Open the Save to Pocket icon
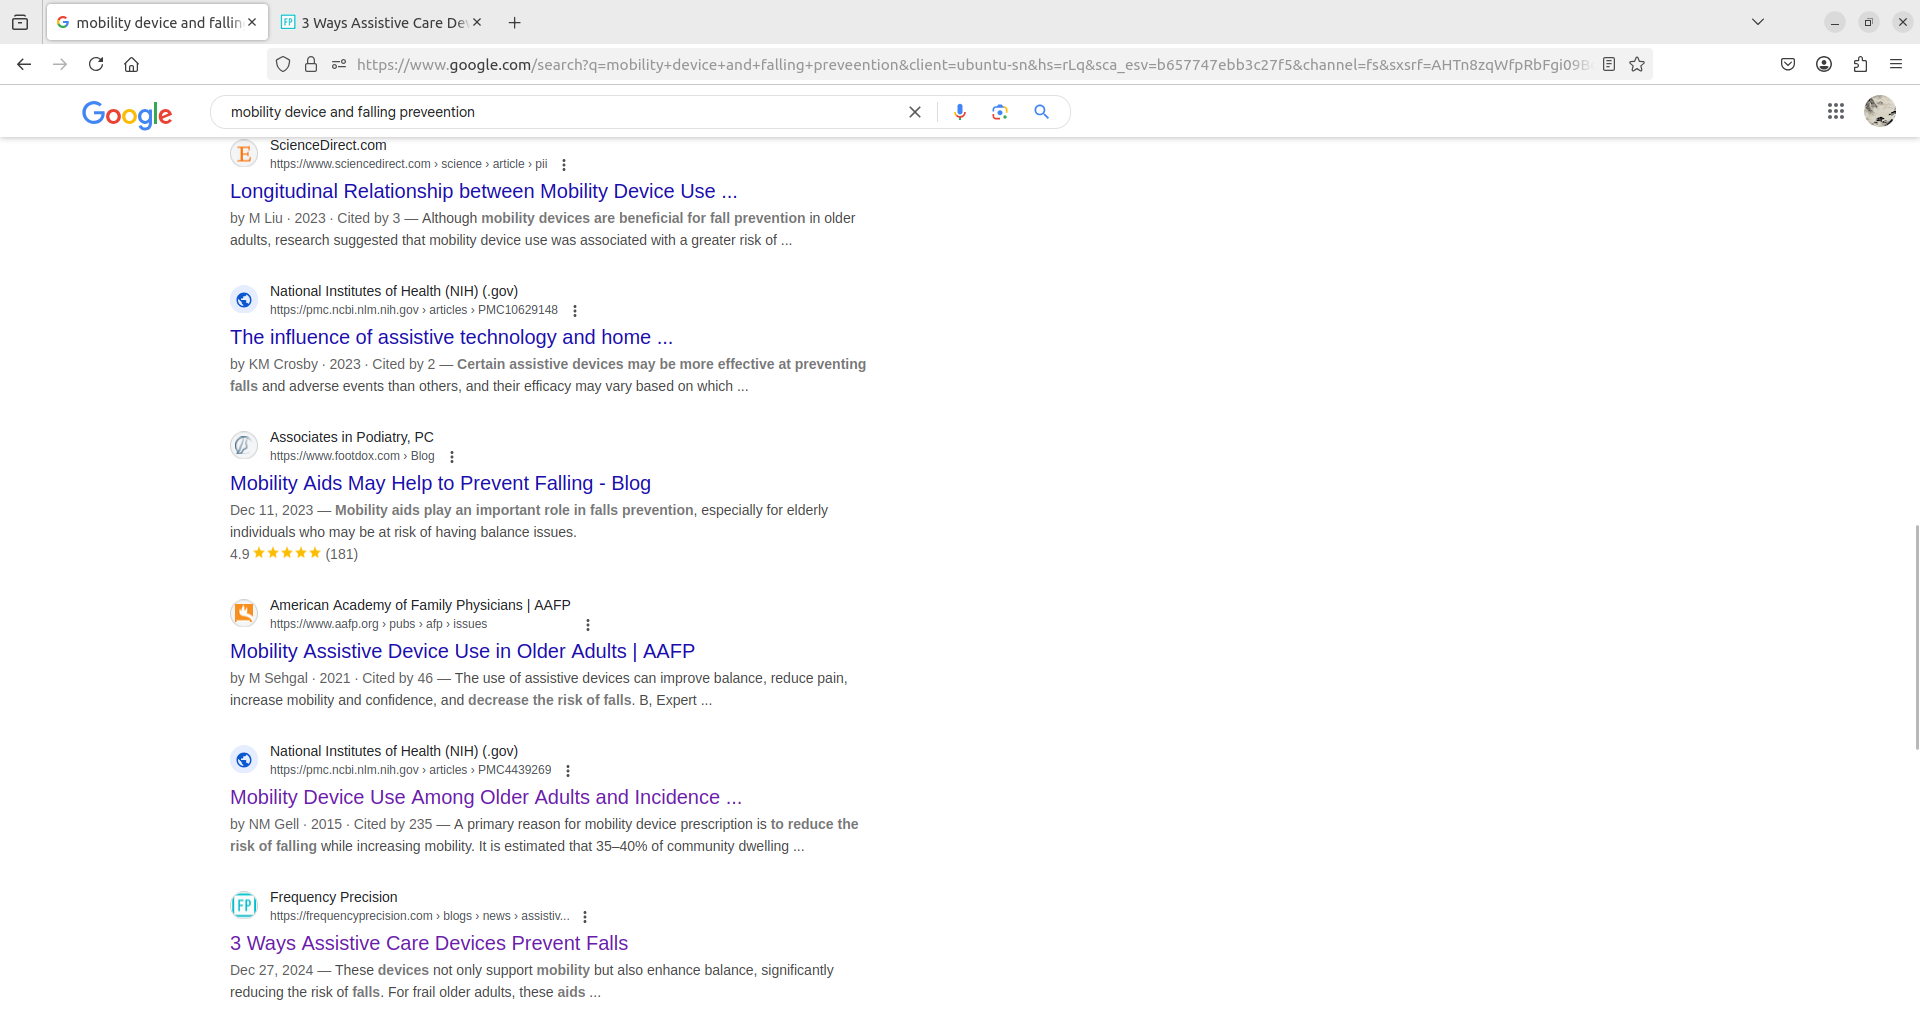The image size is (1920, 1024). point(1788,64)
